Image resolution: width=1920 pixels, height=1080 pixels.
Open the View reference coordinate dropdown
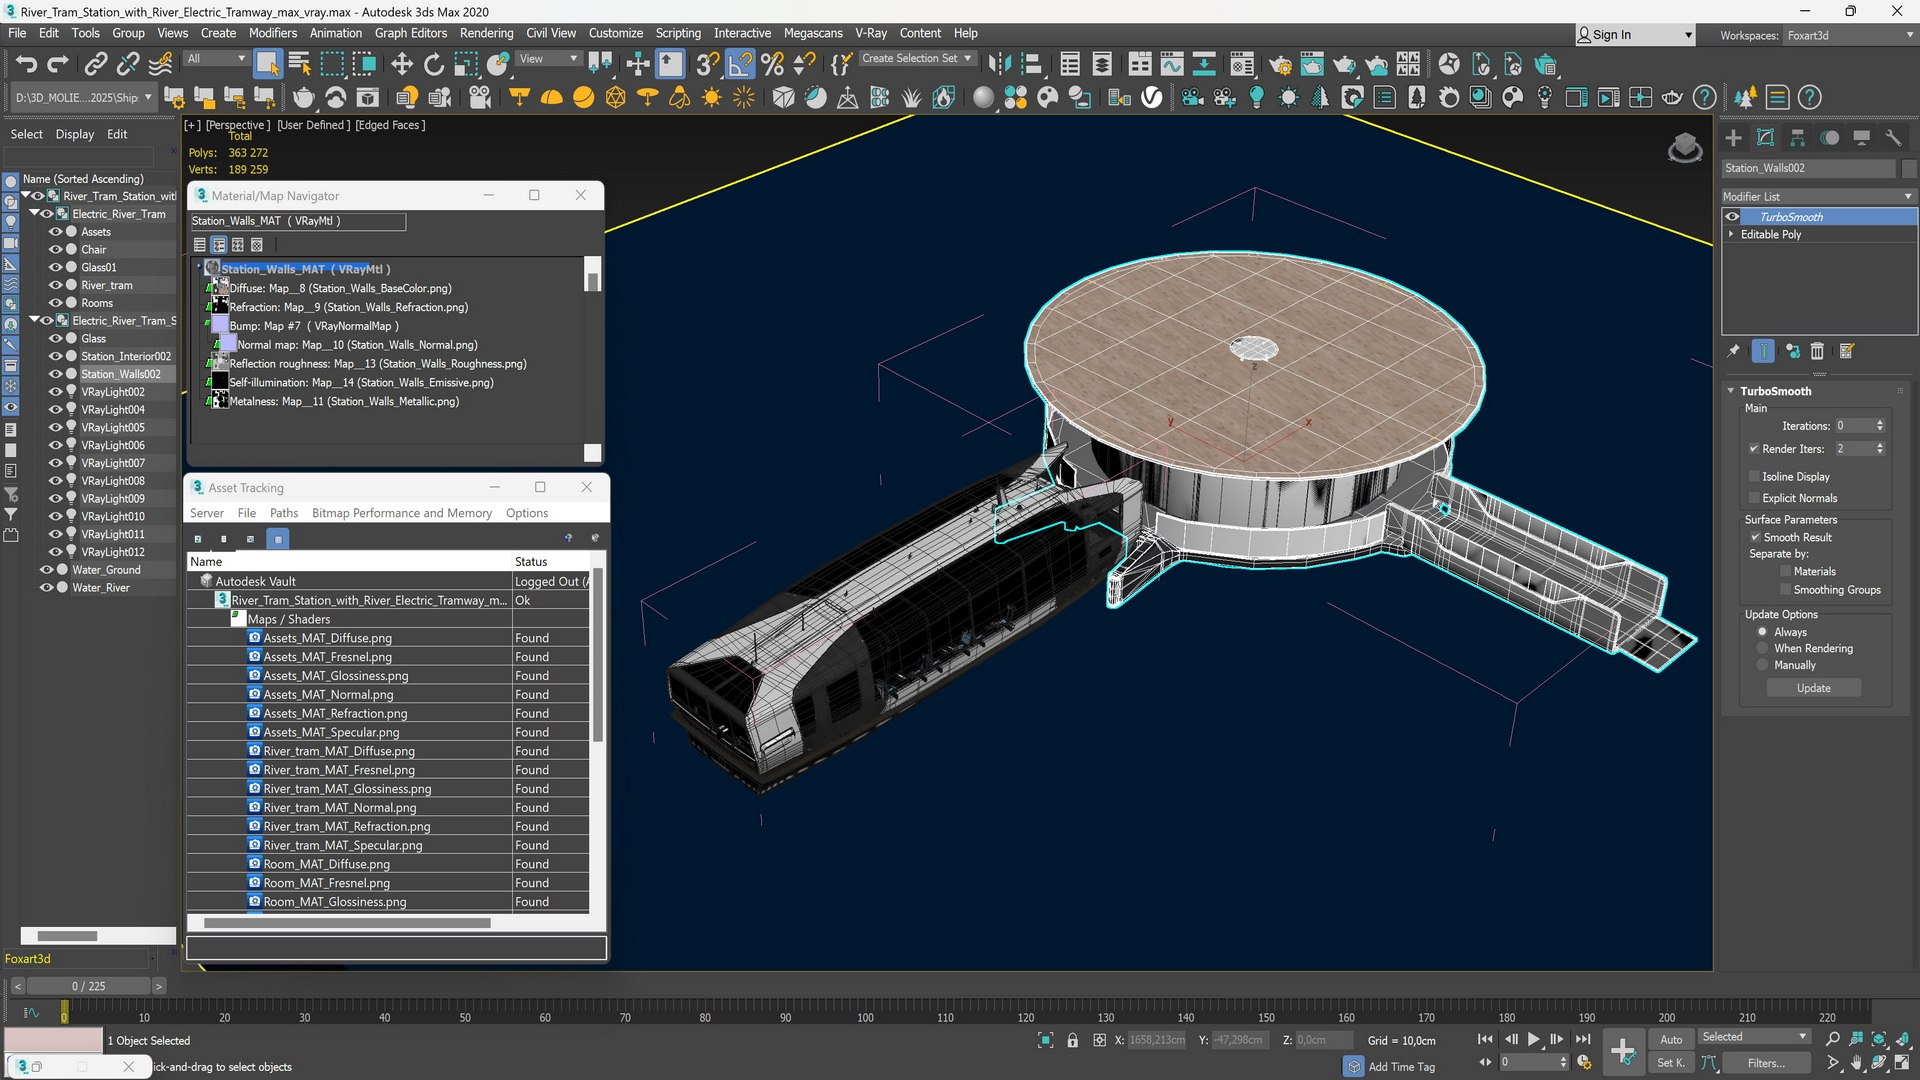pyautogui.click(x=549, y=58)
